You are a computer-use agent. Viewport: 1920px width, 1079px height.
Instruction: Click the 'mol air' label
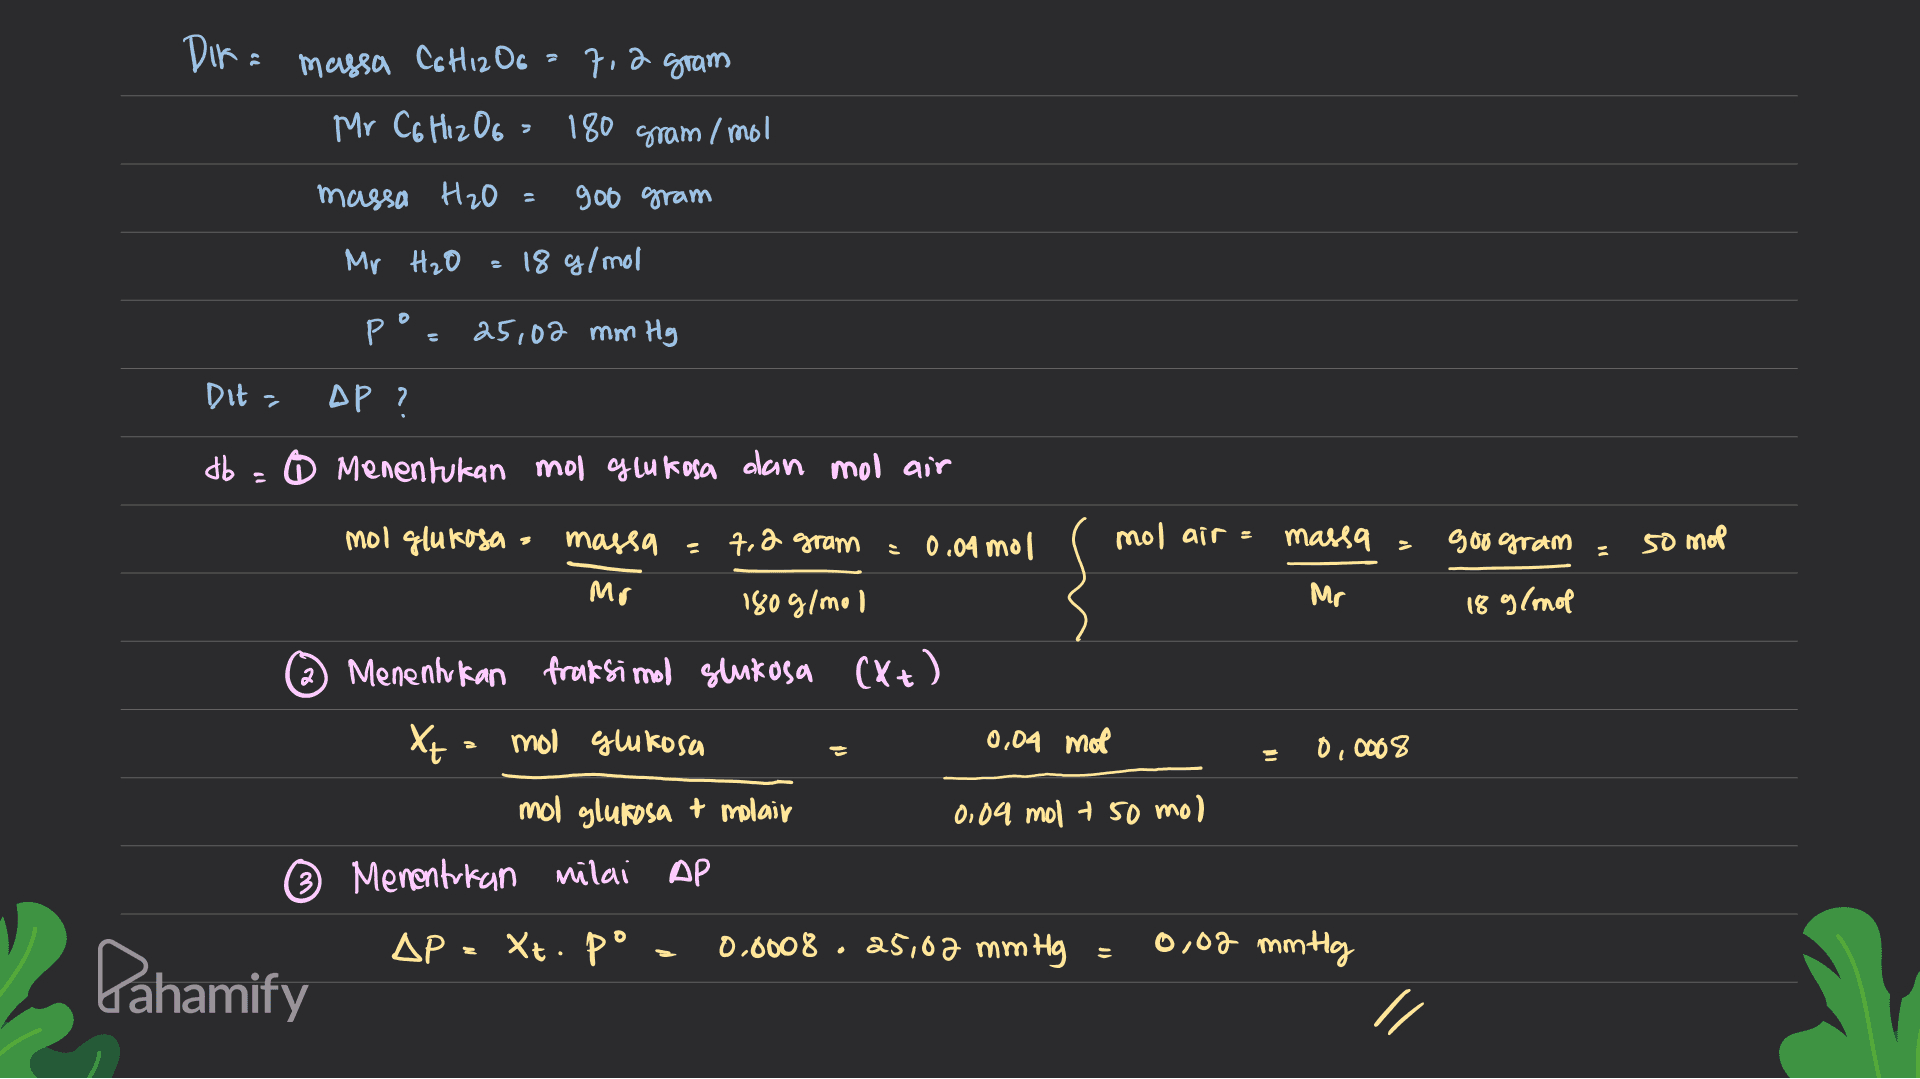tap(1170, 537)
